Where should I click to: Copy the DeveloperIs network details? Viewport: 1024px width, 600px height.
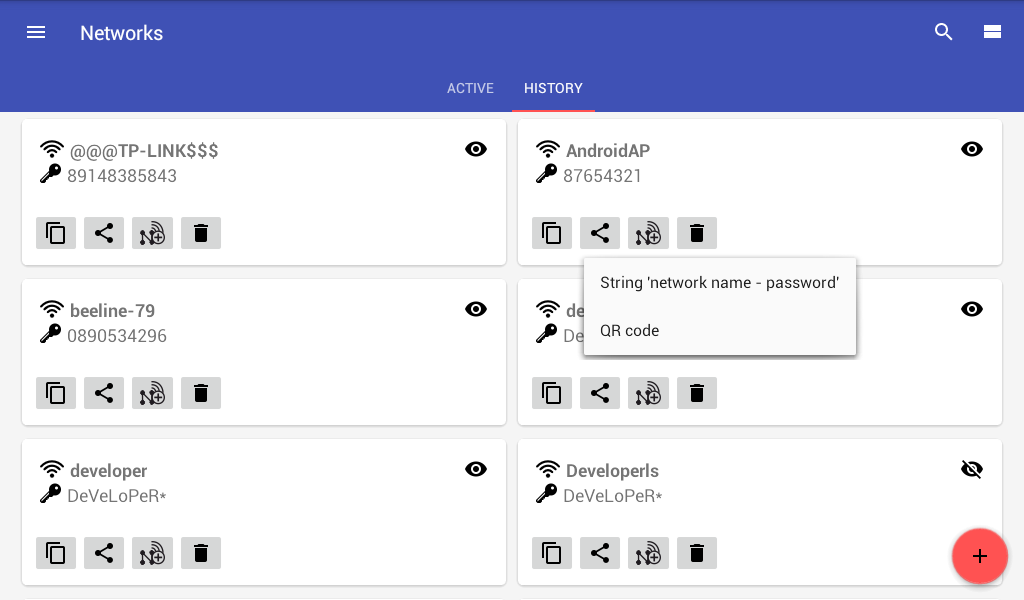tap(552, 553)
